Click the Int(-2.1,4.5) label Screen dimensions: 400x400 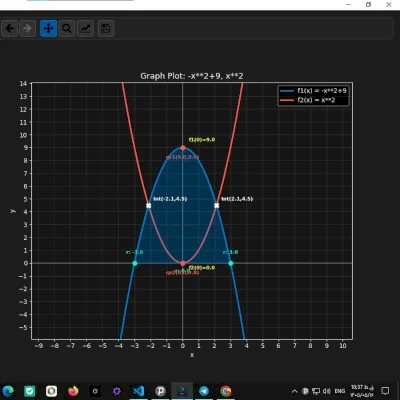tap(170, 199)
